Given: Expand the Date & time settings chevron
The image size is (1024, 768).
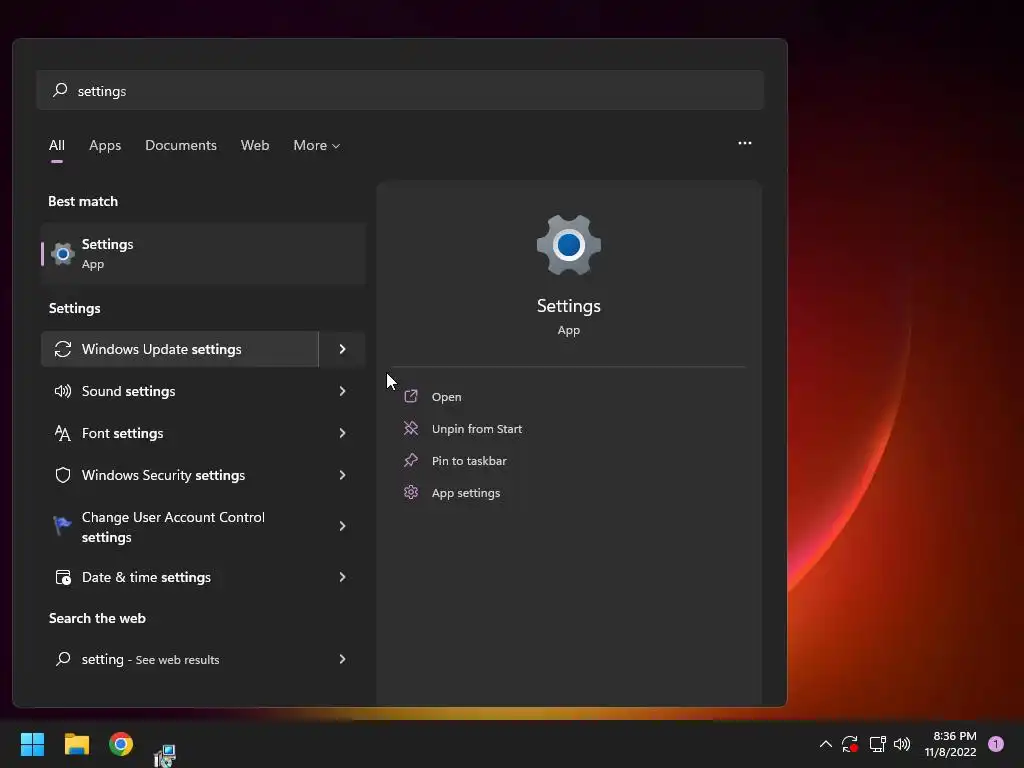Looking at the screenshot, I should pyautogui.click(x=342, y=577).
